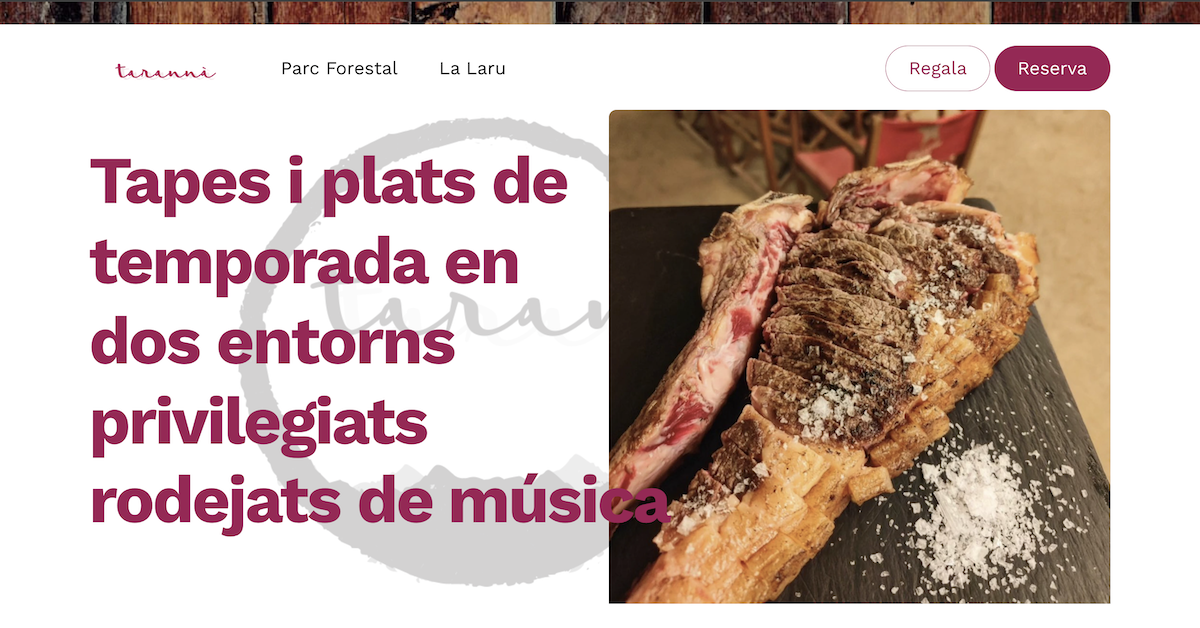Click the mountain silhouette in watermark

pyautogui.click(x=480, y=468)
